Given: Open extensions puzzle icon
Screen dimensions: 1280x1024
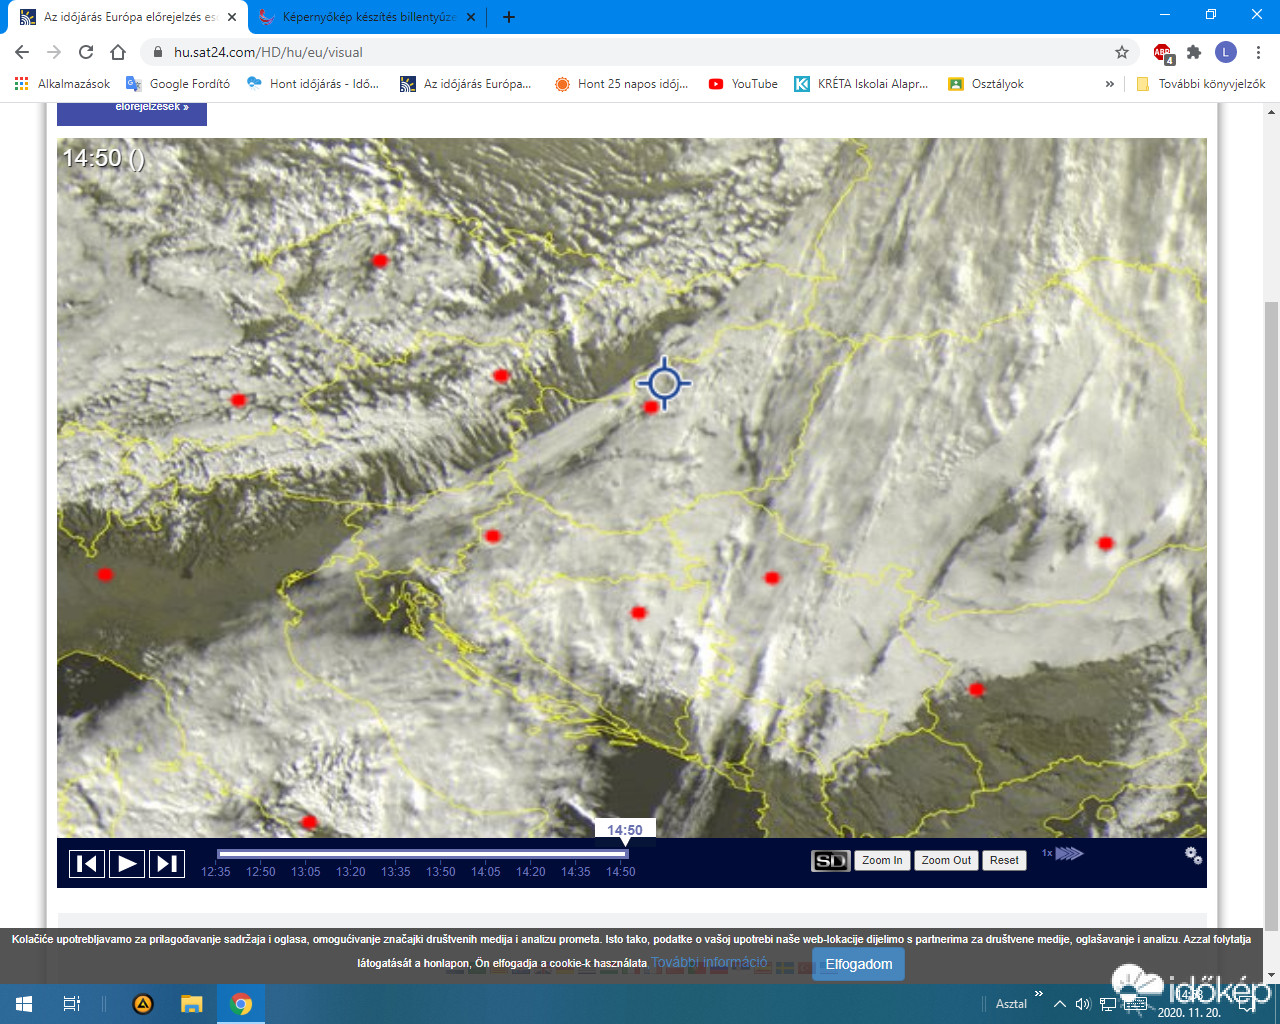Looking at the screenshot, I should pyautogui.click(x=1193, y=52).
